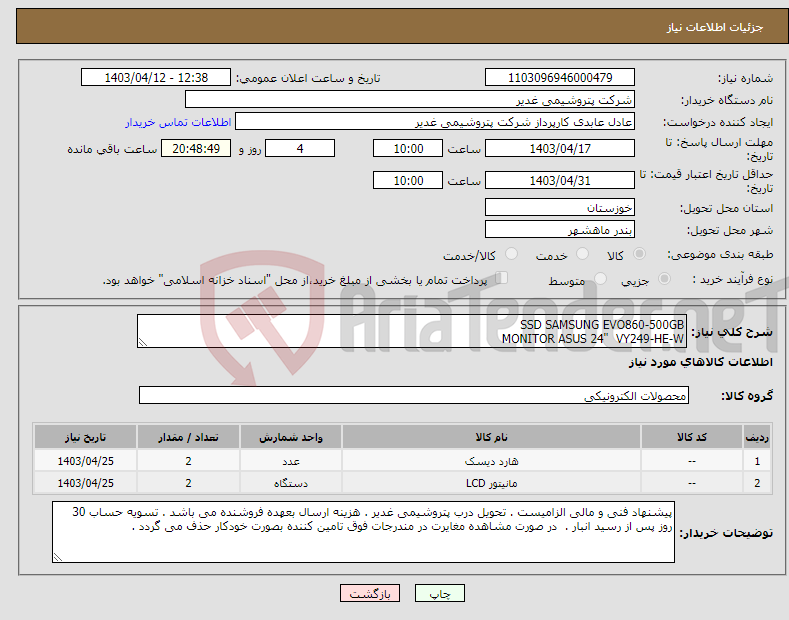The height and width of the screenshot is (620, 789).
Task: Click the announcement date field 1403/04/12 - 12:38
Action: [x=156, y=78]
